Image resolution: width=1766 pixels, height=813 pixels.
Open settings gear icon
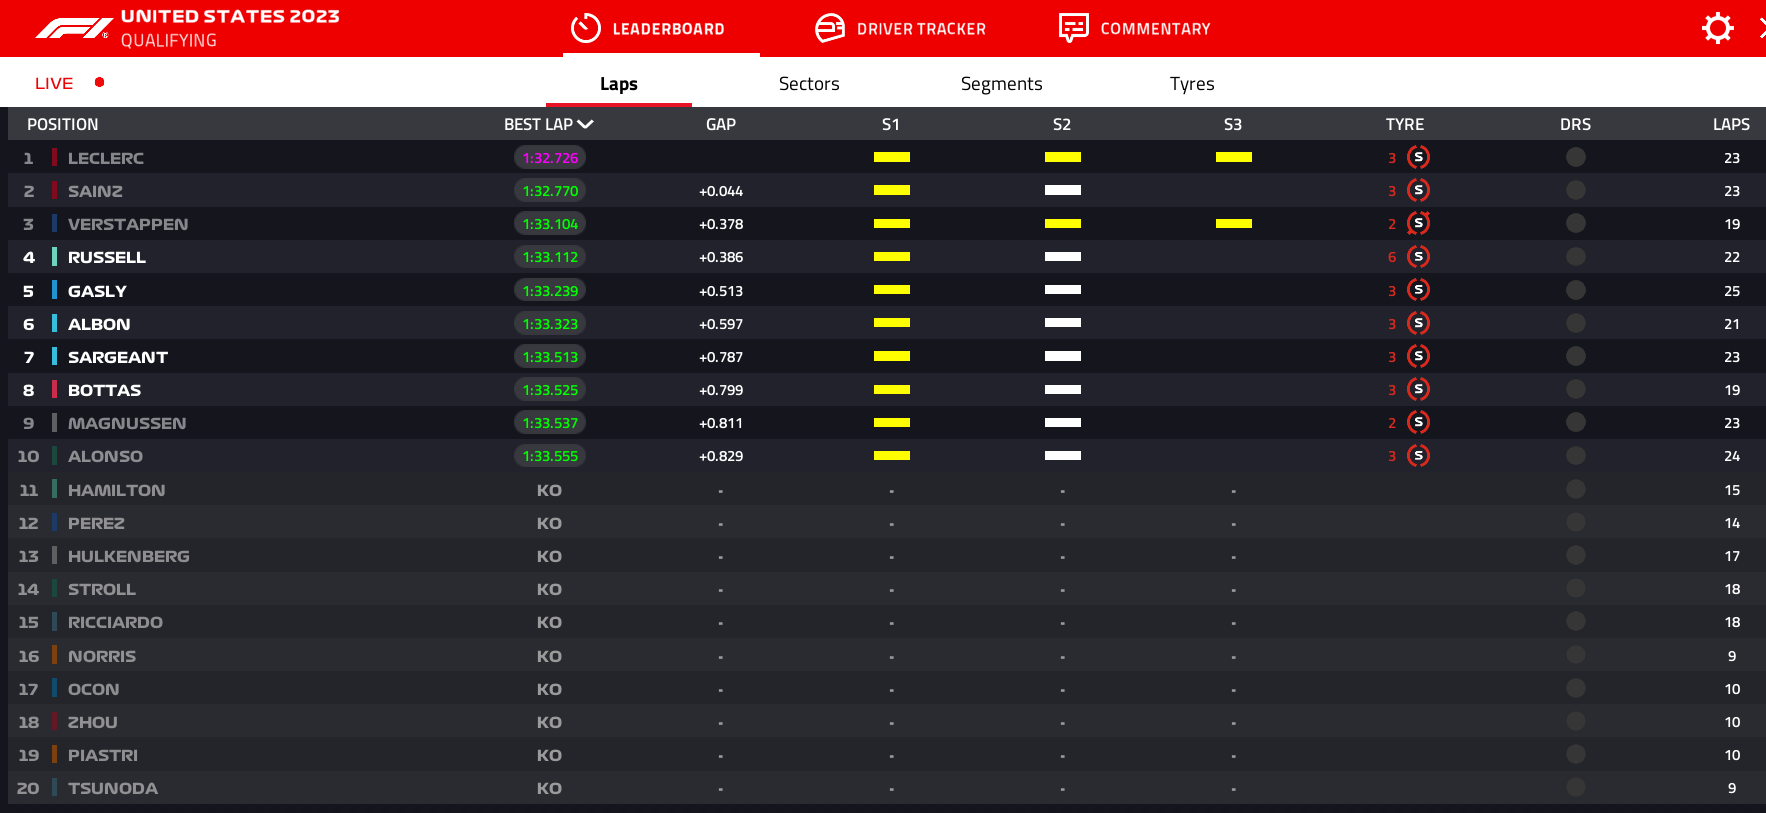(1717, 28)
